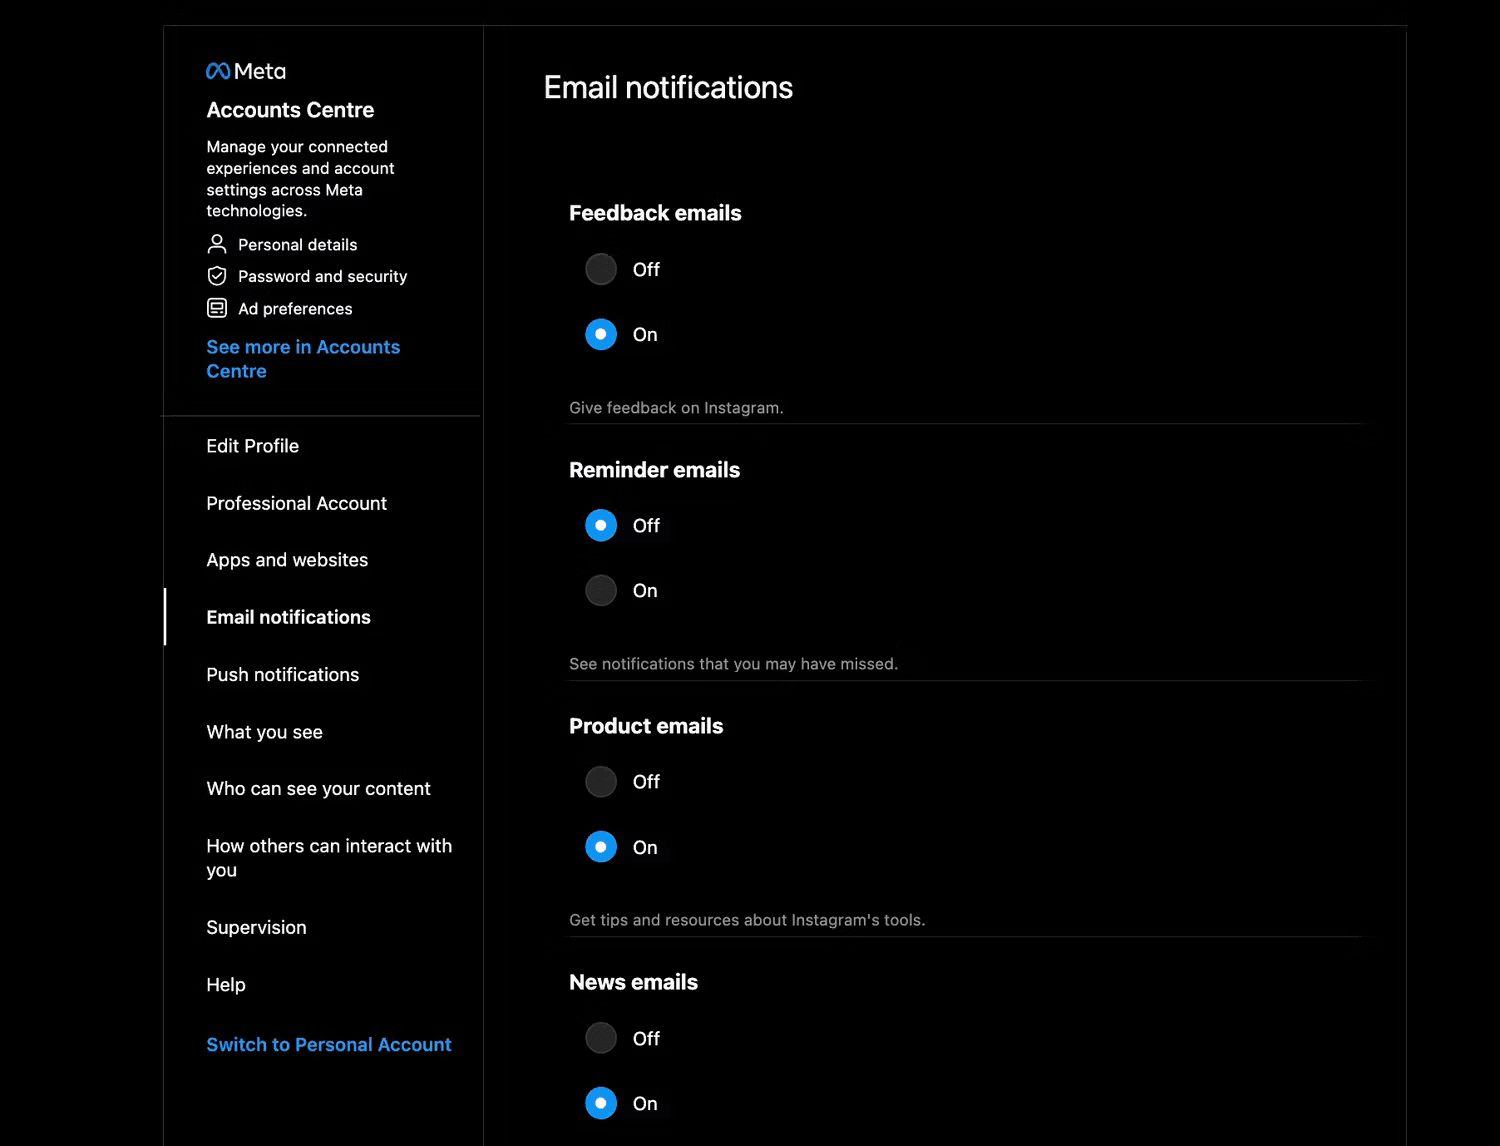Open What you see section
1500x1146 pixels.
click(x=264, y=732)
